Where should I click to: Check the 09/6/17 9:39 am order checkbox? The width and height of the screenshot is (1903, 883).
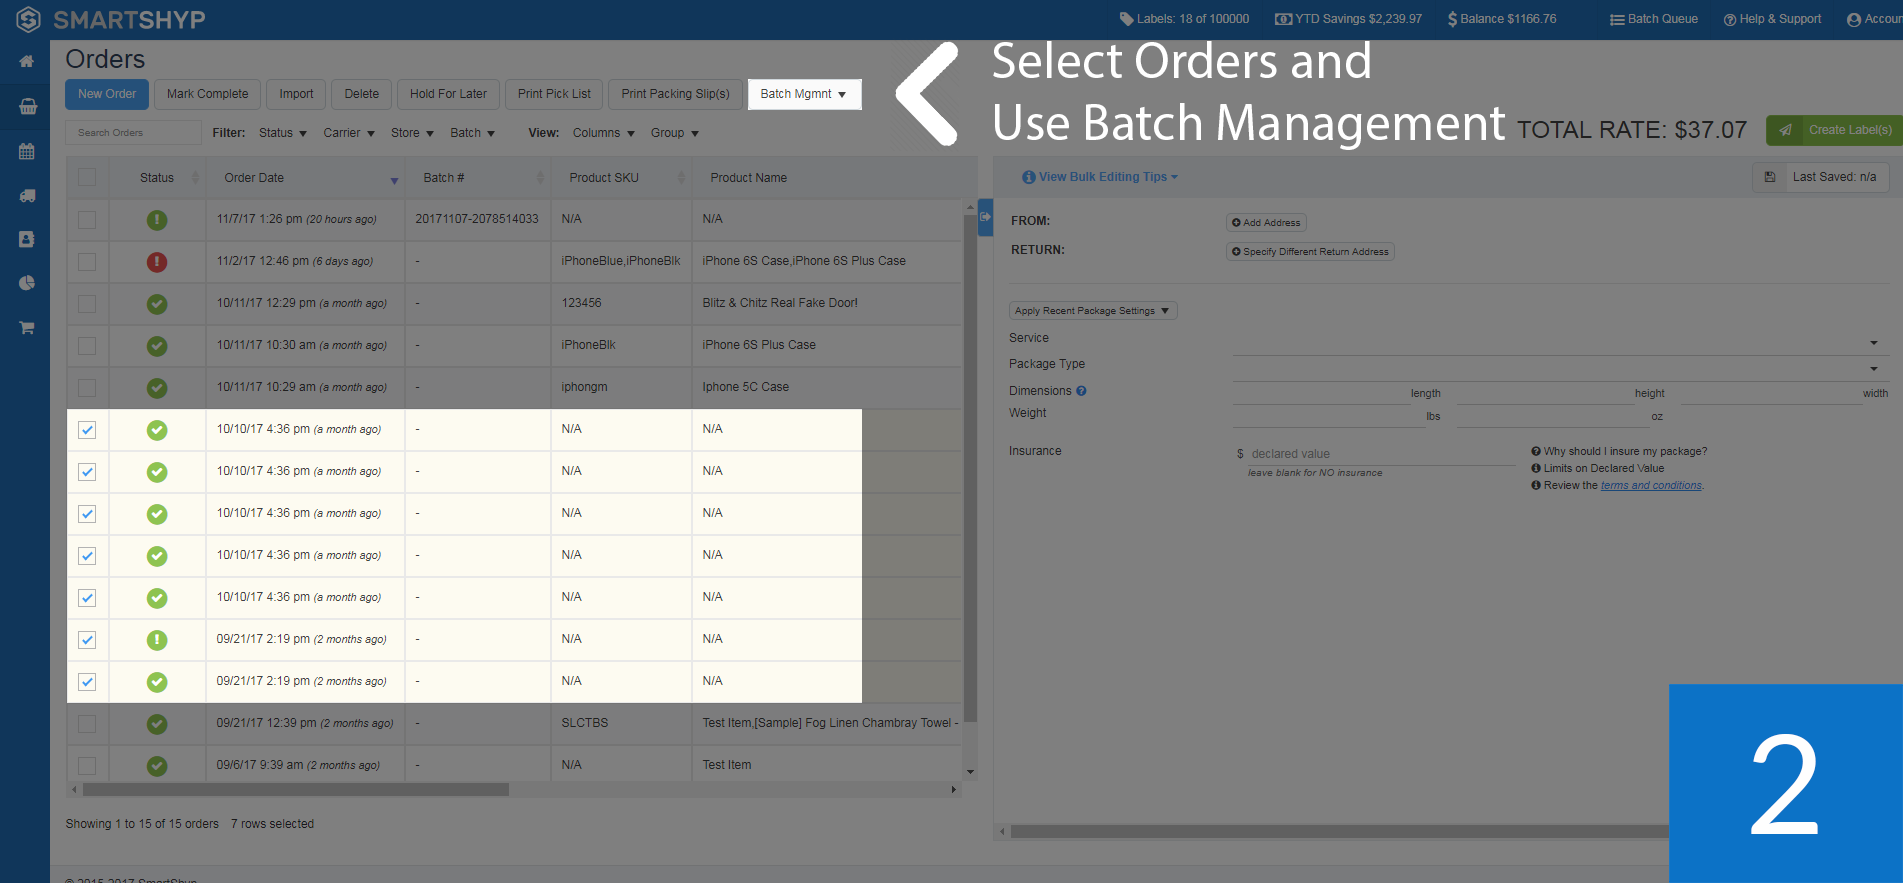[87, 766]
